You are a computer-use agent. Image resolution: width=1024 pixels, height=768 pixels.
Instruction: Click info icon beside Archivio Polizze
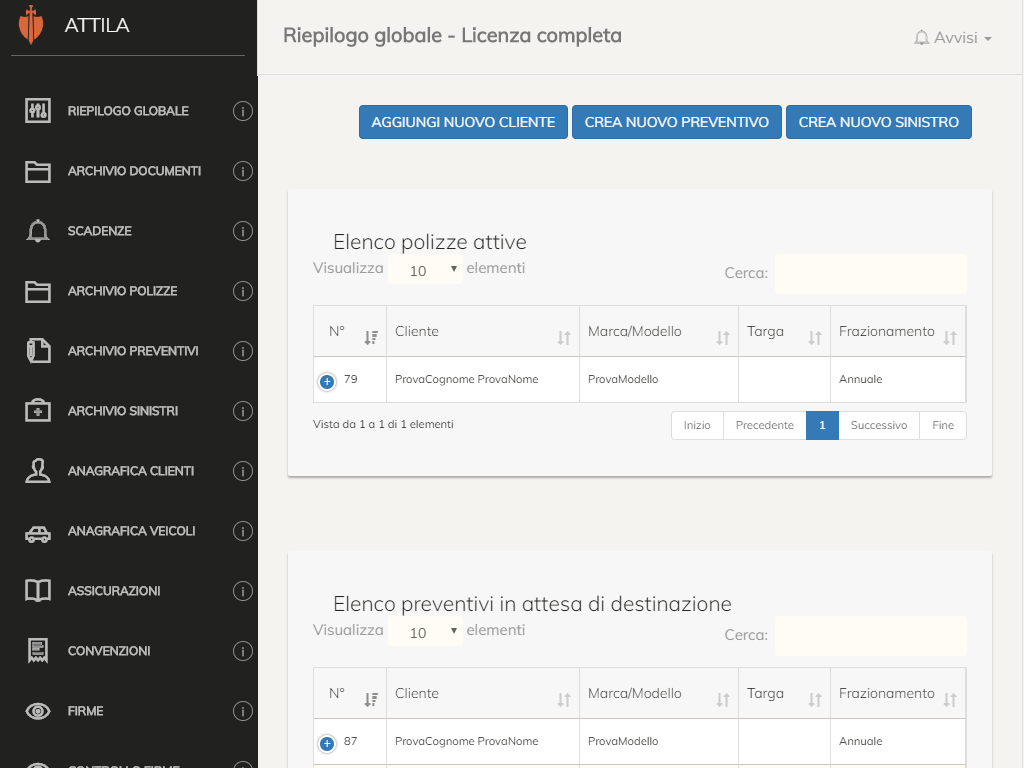(x=243, y=291)
